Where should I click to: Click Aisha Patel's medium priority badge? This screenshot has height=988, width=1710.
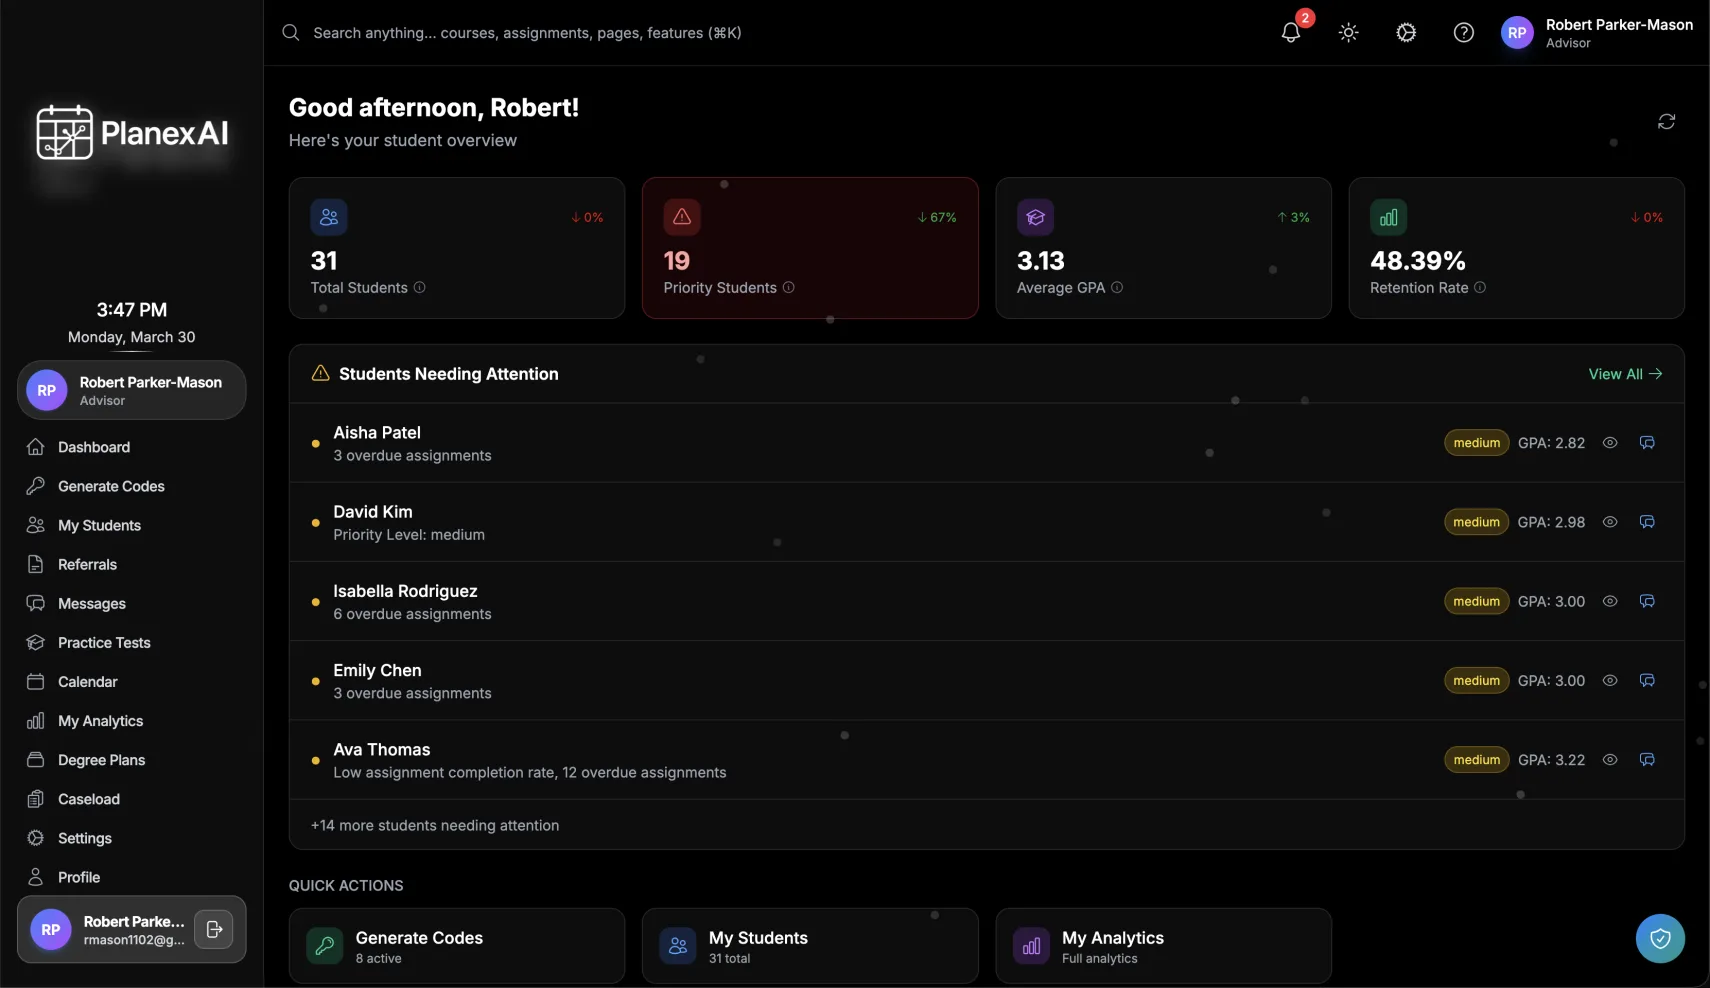pyautogui.click(x=1476, y=443)
